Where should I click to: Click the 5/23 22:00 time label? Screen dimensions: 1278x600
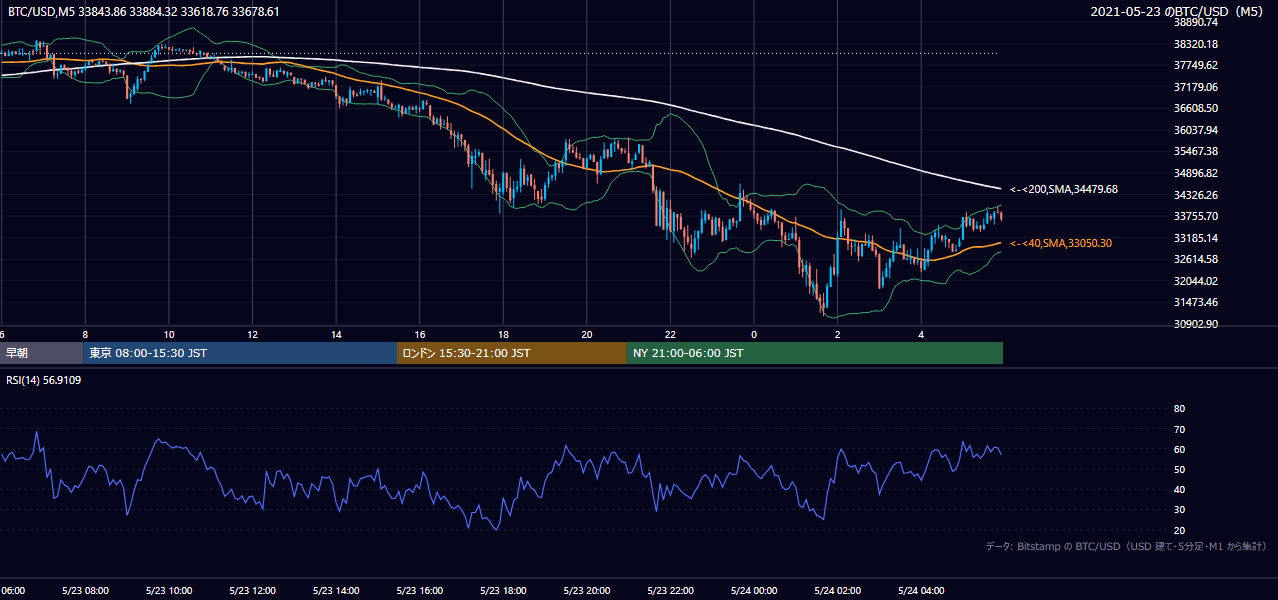[x=670, y=591]
